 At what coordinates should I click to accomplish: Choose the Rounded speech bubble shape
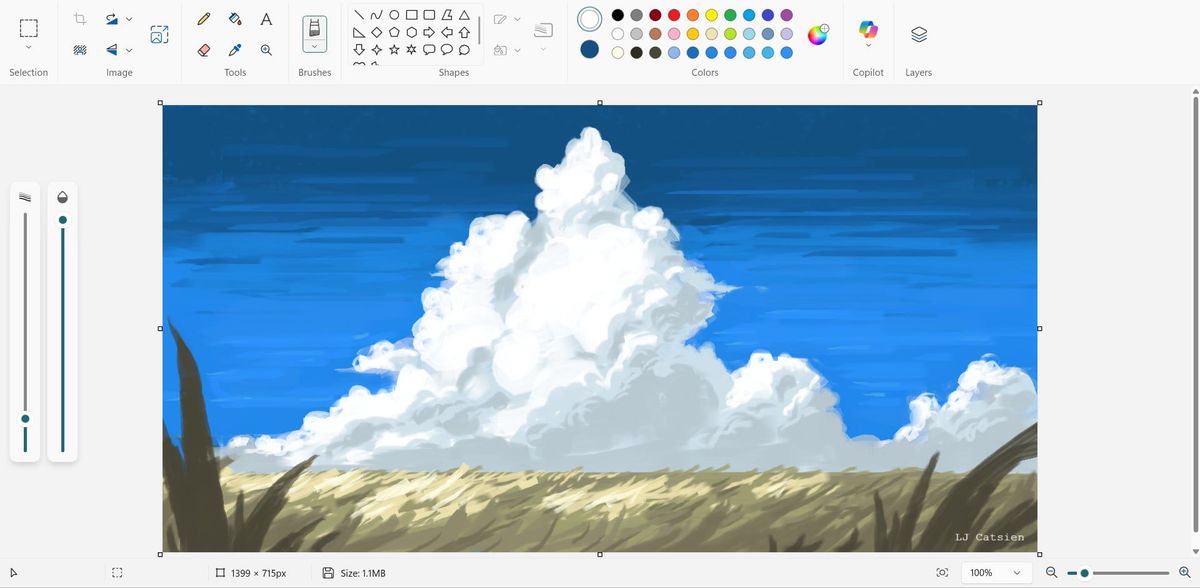429,49
